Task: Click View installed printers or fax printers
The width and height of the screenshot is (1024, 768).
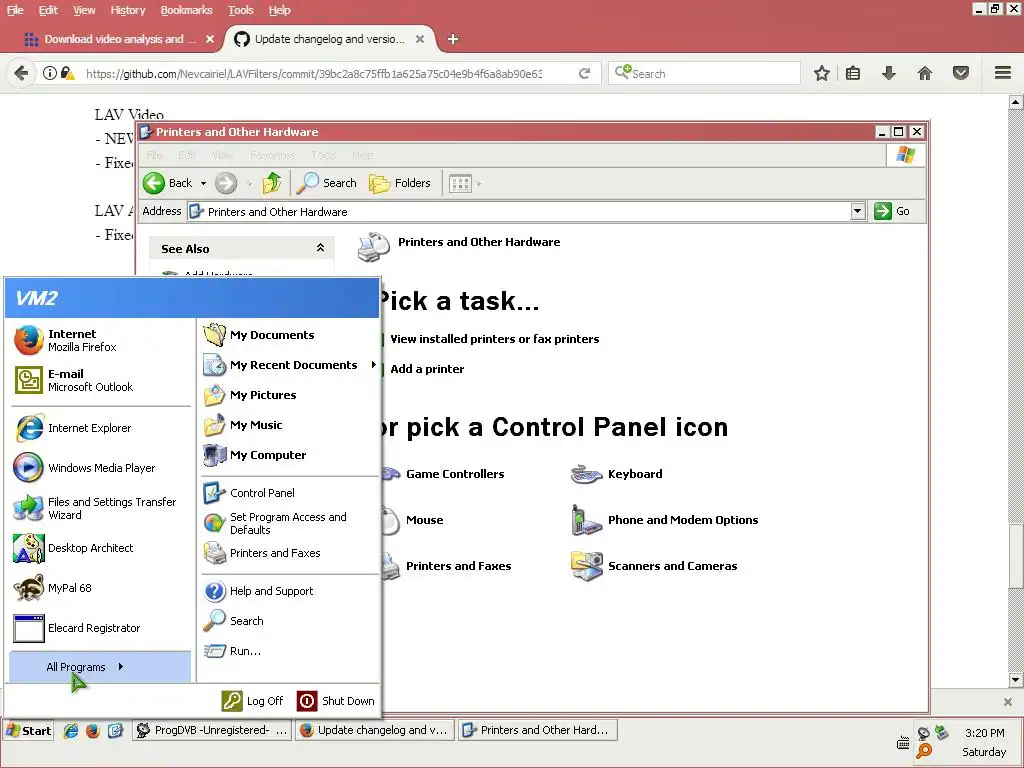Action: click(494, 339)
